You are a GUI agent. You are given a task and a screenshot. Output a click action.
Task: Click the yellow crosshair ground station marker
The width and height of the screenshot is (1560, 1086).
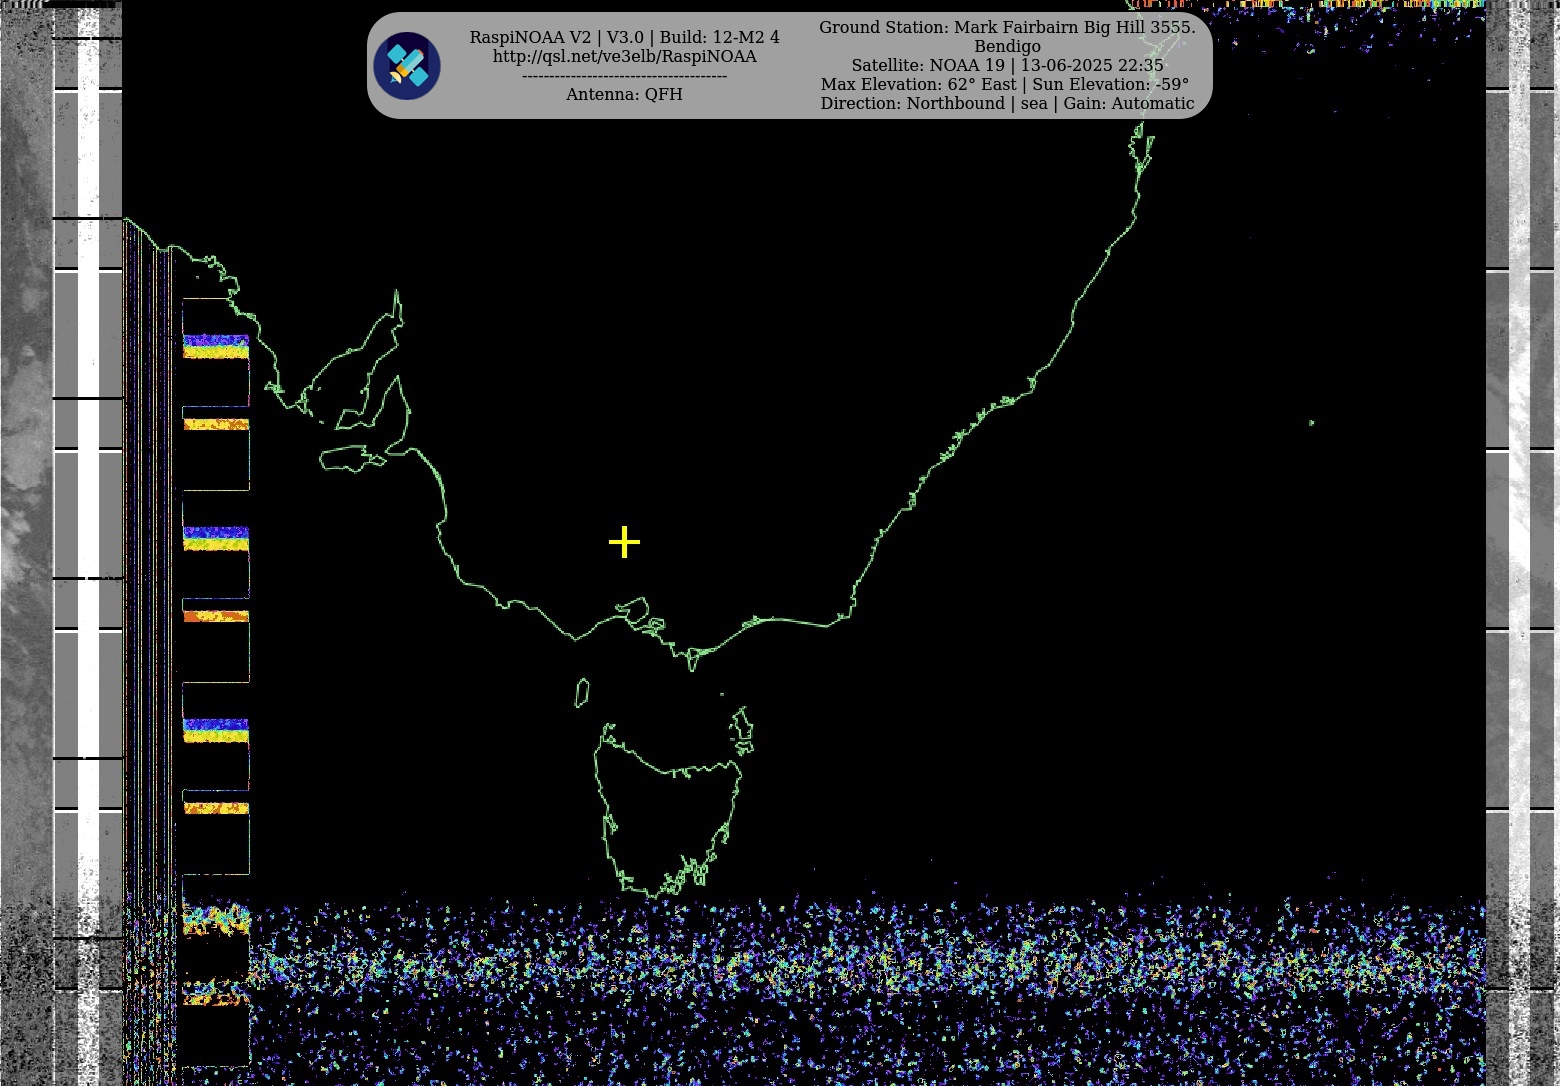624,542
